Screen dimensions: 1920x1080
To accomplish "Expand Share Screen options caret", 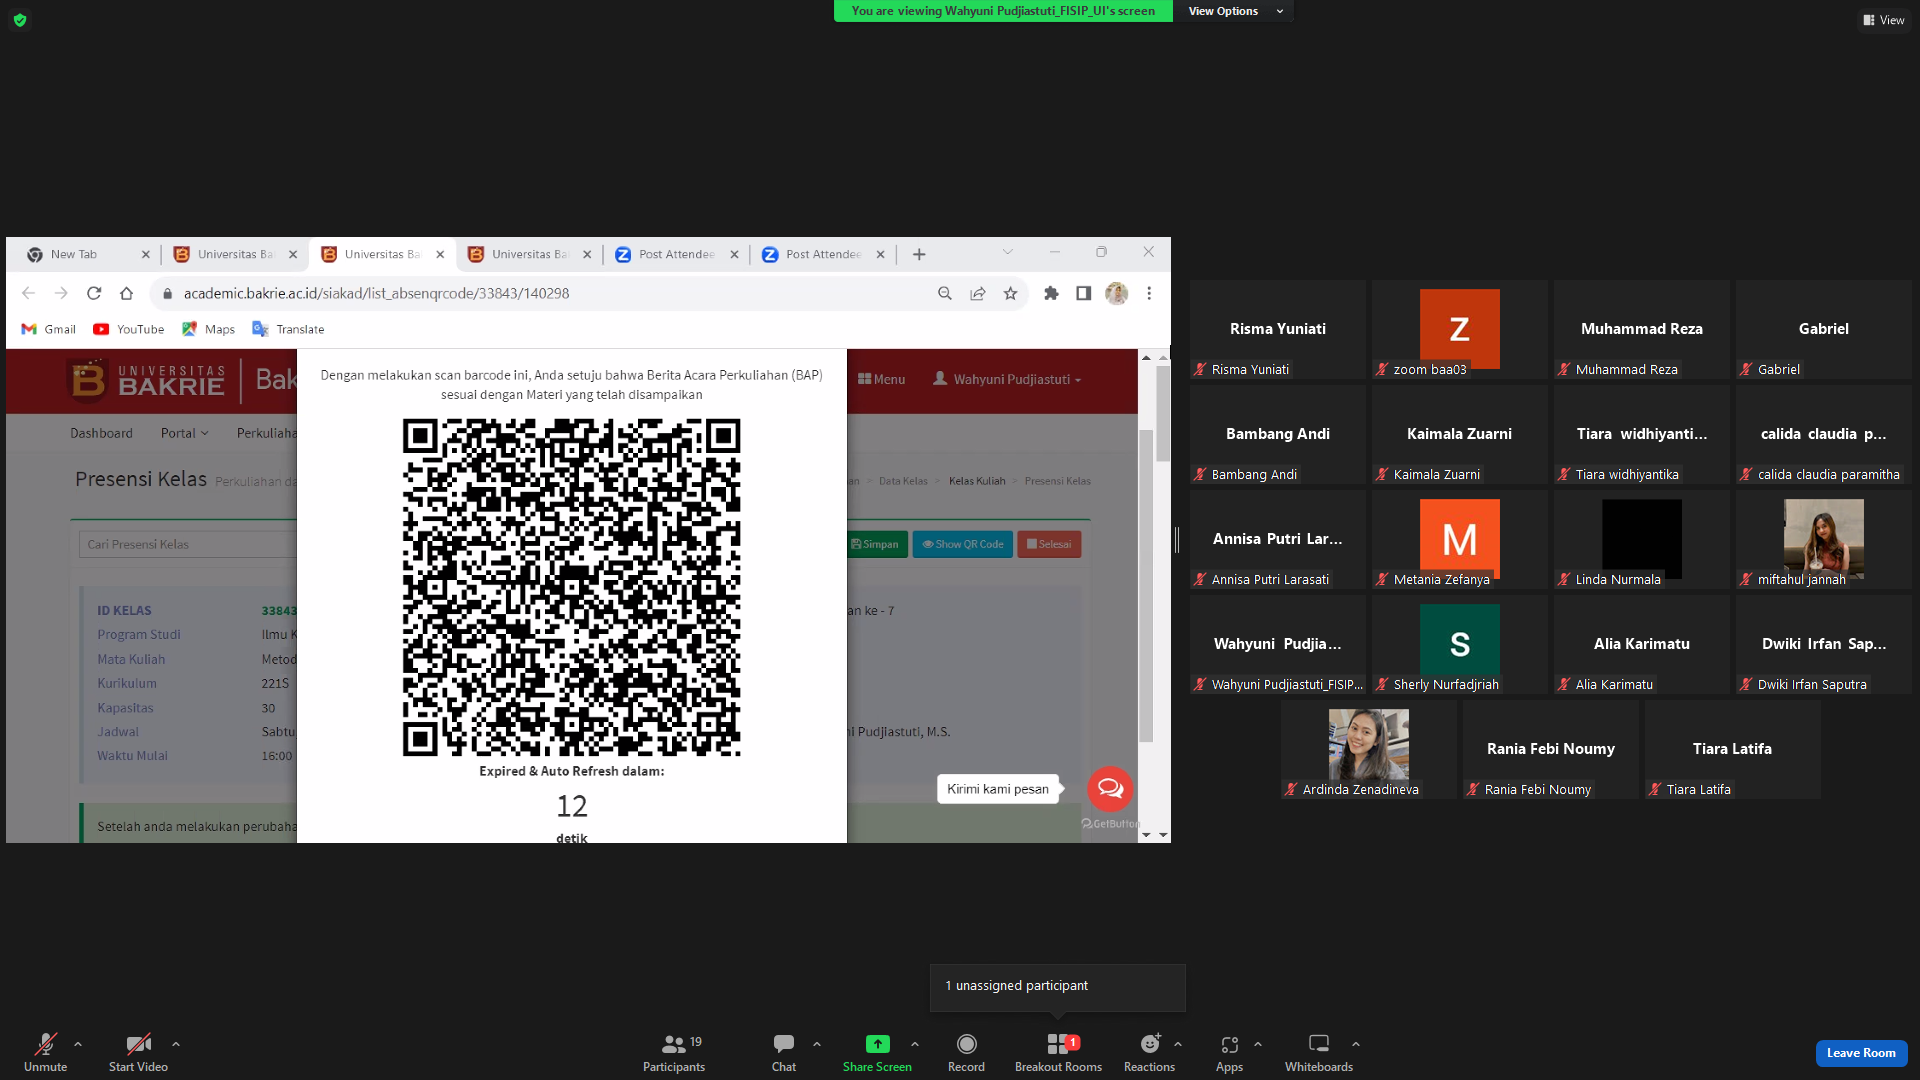I will [915, 1044].
